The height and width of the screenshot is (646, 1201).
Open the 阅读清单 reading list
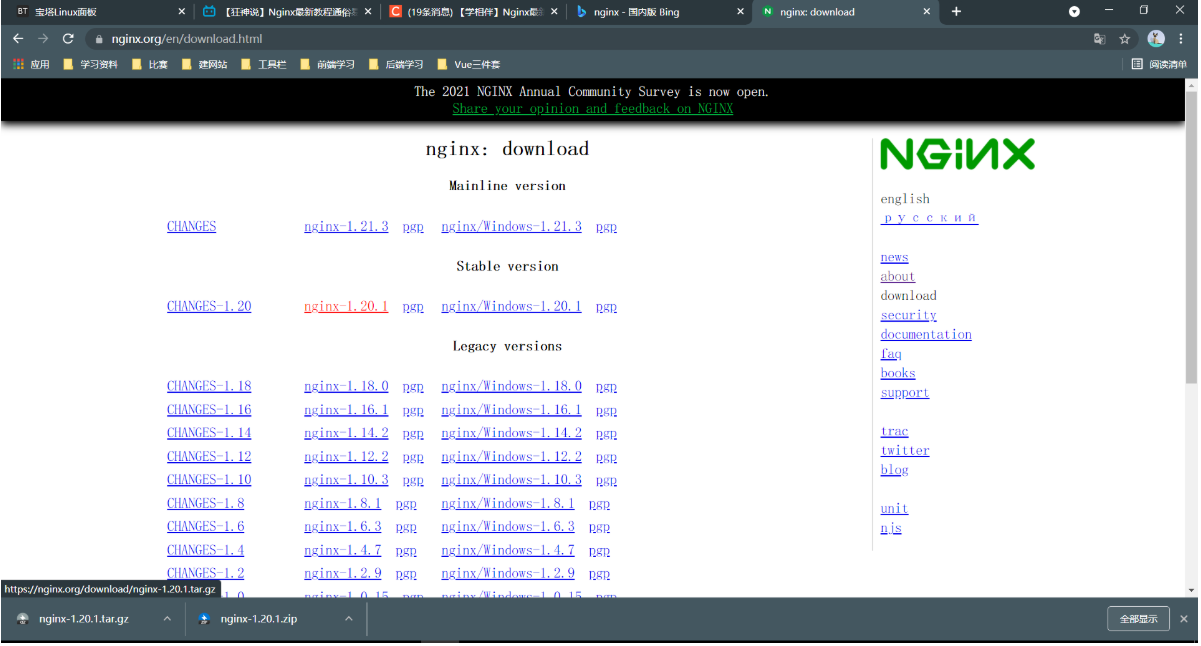[x=1159, y=64]
